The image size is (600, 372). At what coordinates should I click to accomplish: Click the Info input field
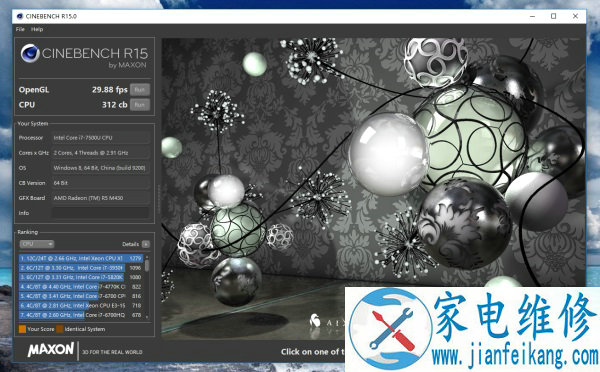pos(101,213)
